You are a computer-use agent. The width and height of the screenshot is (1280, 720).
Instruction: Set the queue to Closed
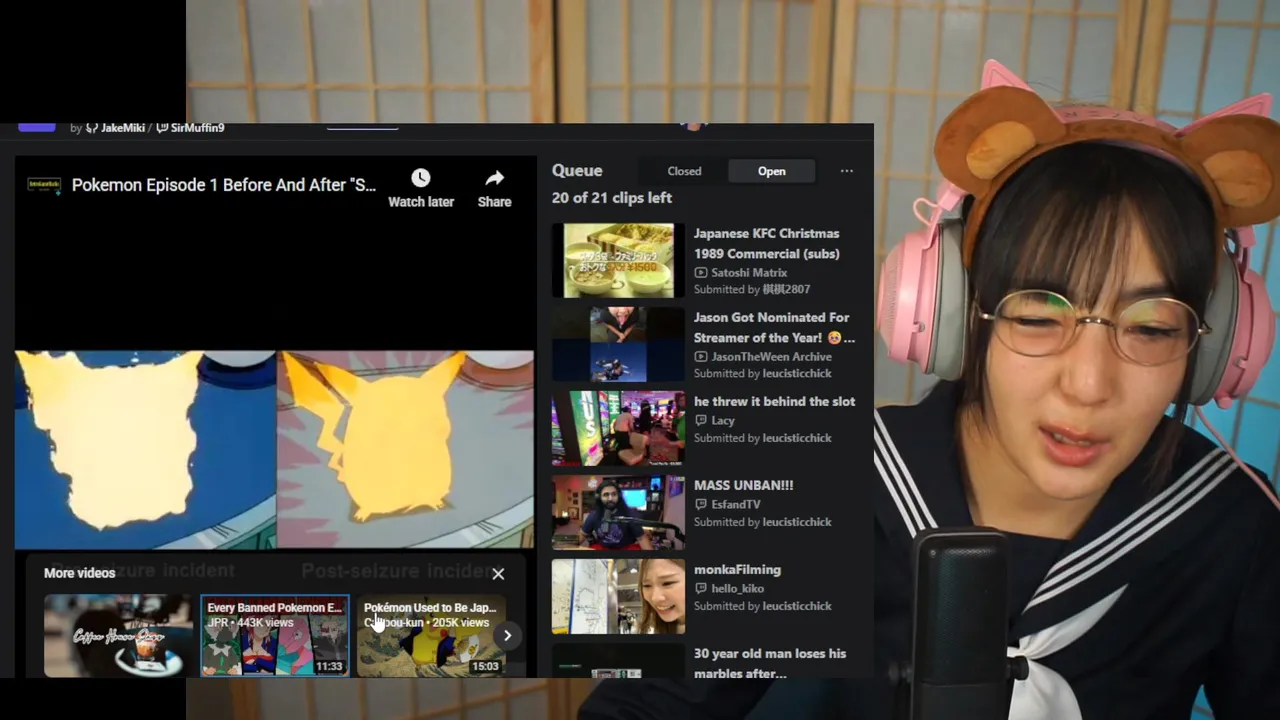point(684,171)
